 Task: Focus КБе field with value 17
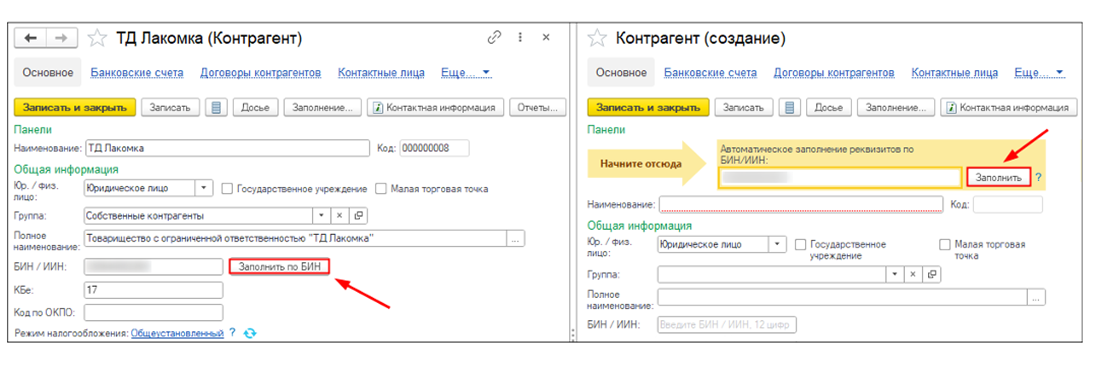coord(153,289)
